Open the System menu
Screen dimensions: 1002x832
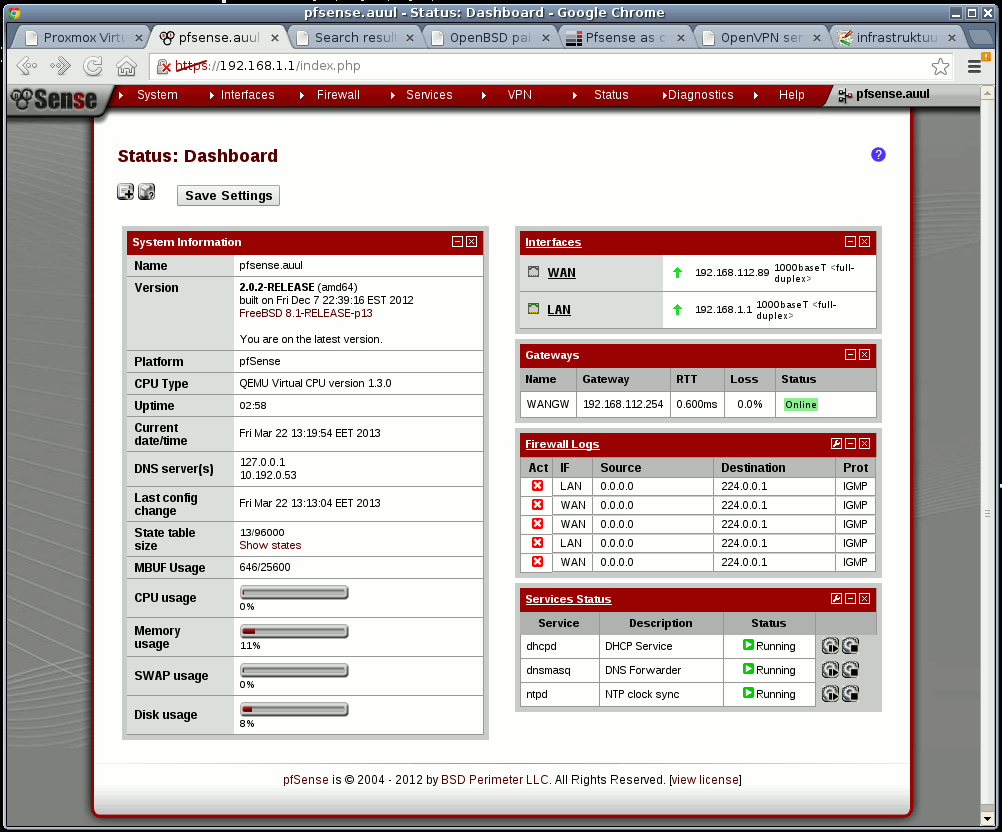pos(157,95)
